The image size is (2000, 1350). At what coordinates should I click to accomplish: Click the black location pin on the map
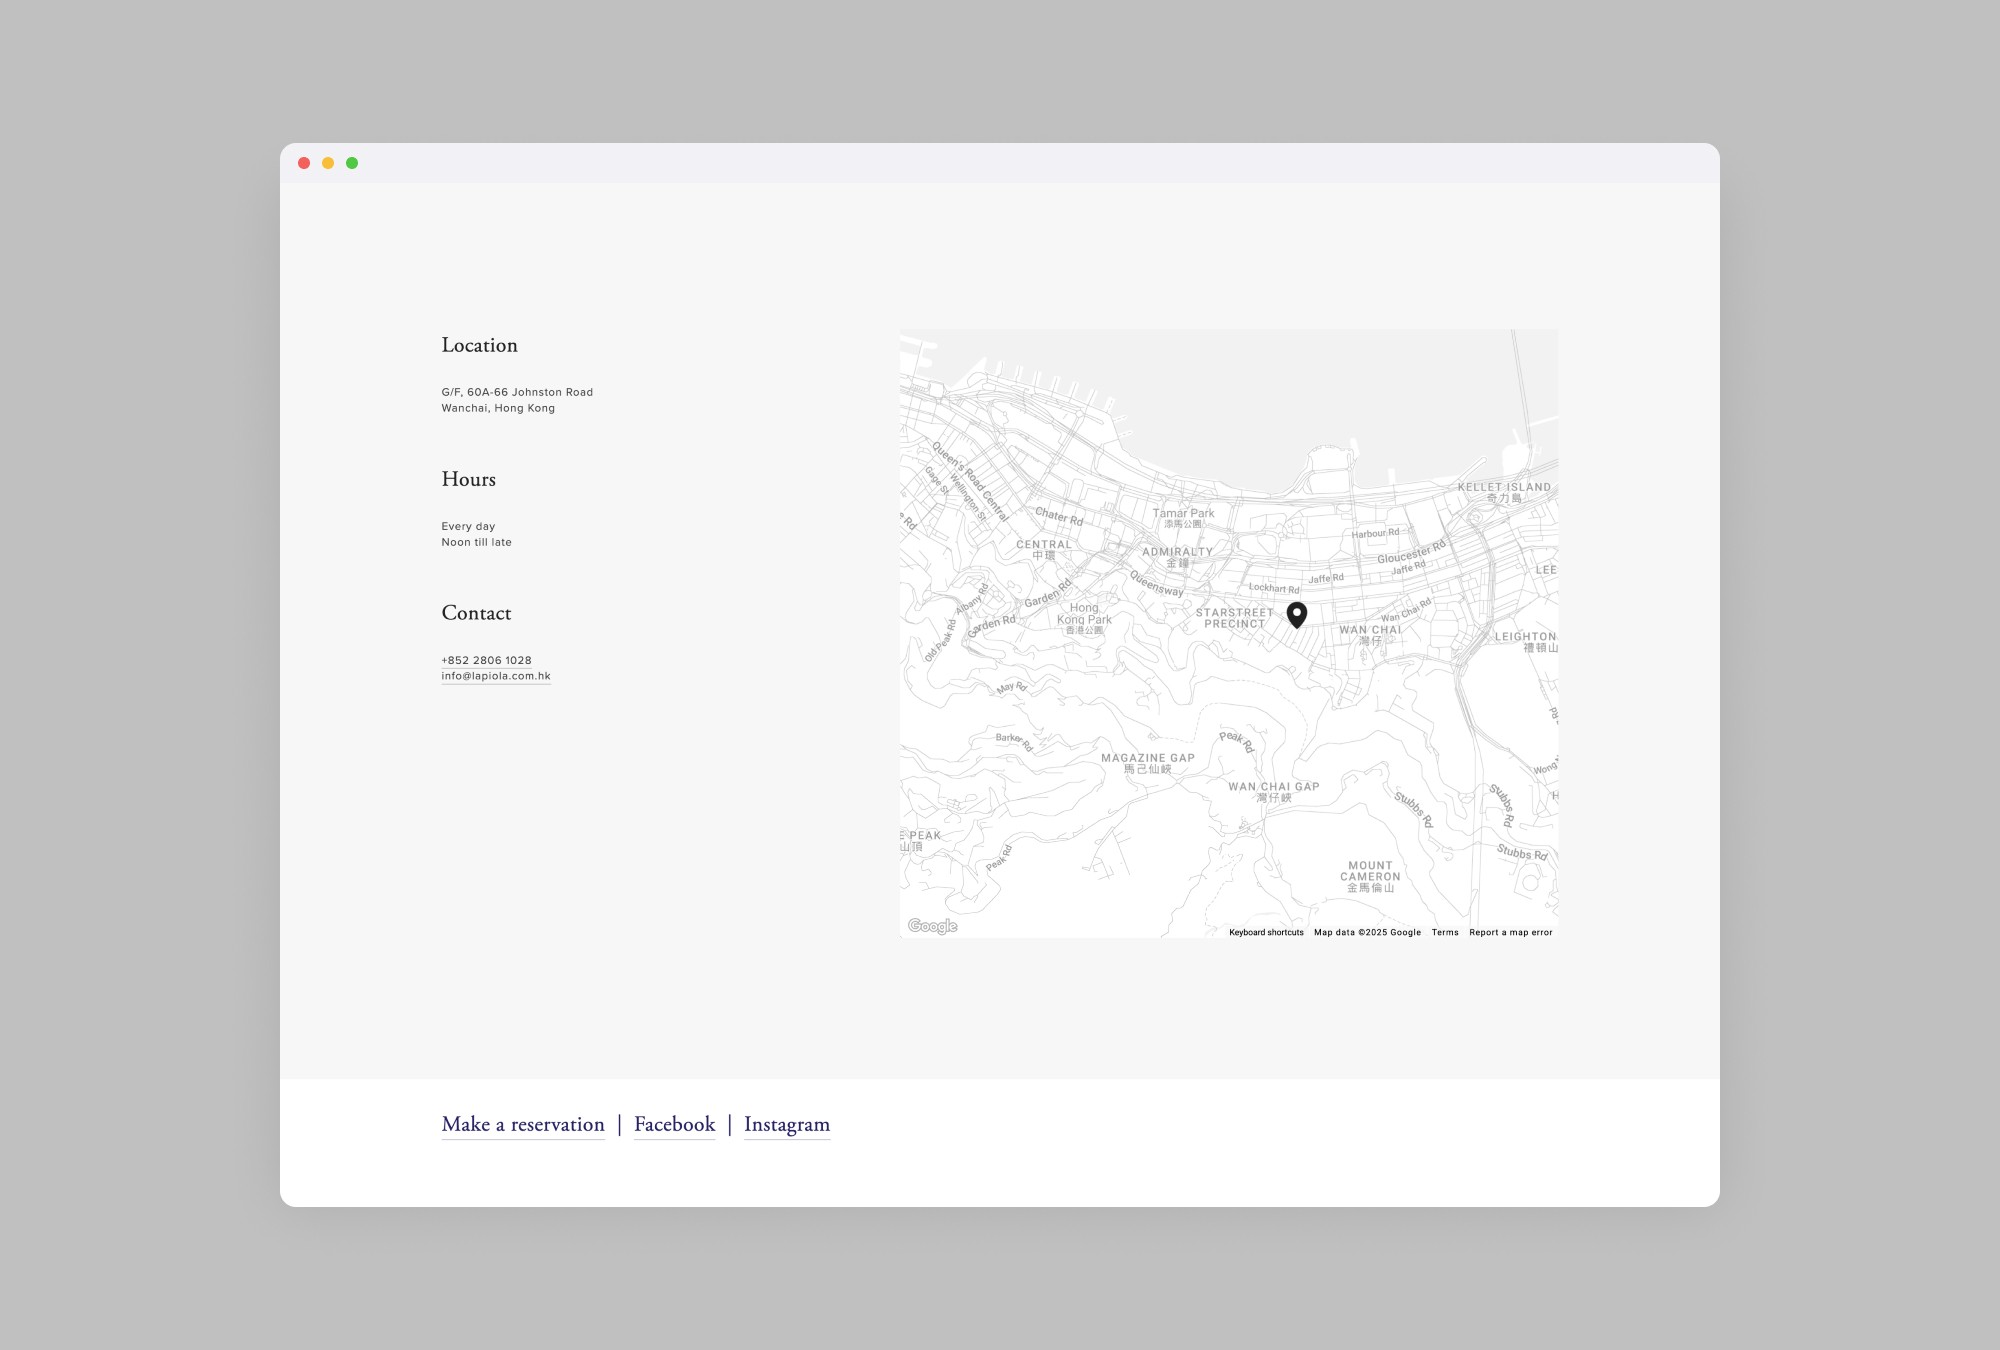coord(1296,613)
